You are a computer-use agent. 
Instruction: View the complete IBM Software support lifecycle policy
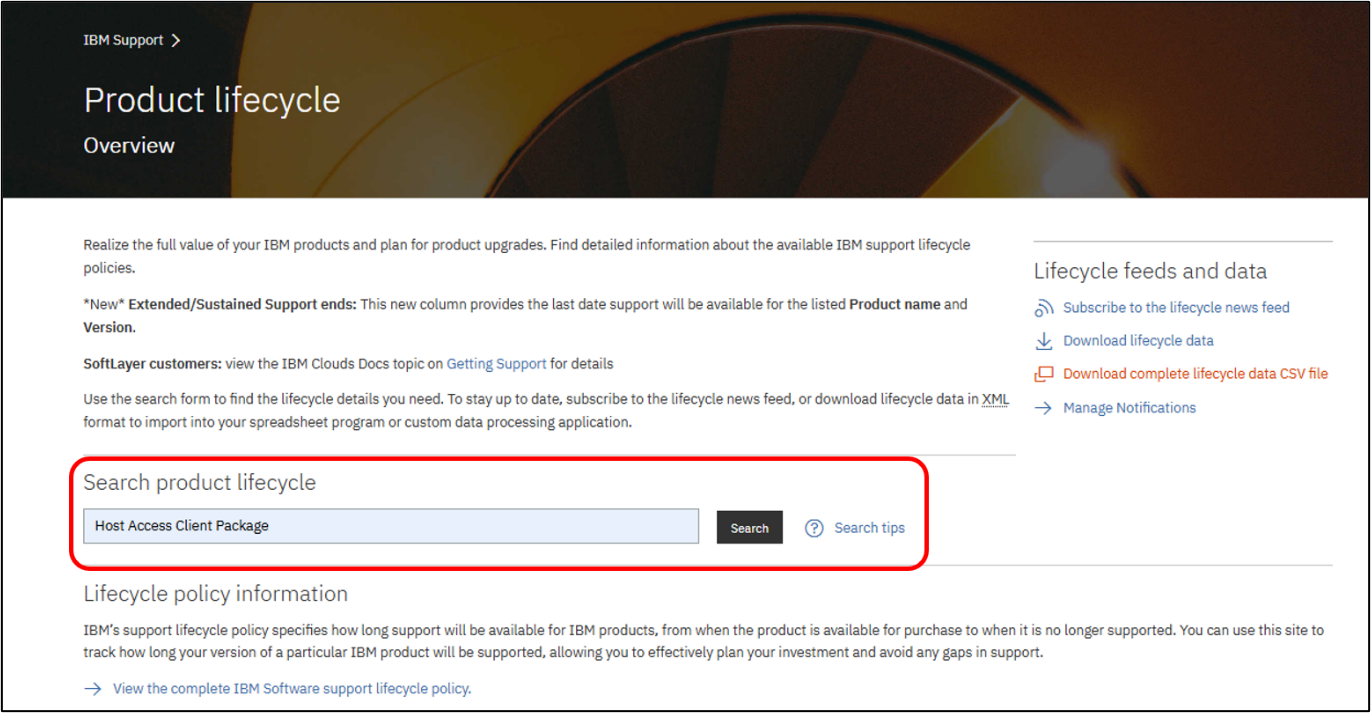[291, 689]
